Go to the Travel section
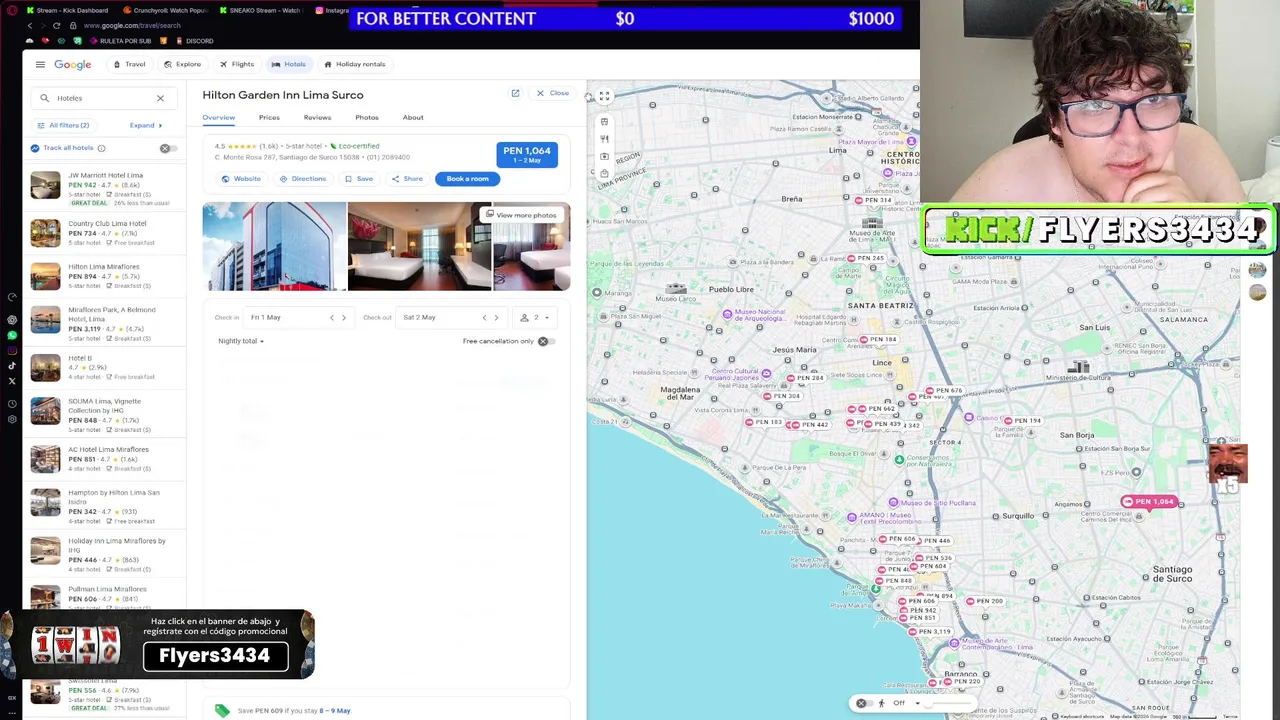This screenshot has height=720, width=1280. (x=129, y=64)
